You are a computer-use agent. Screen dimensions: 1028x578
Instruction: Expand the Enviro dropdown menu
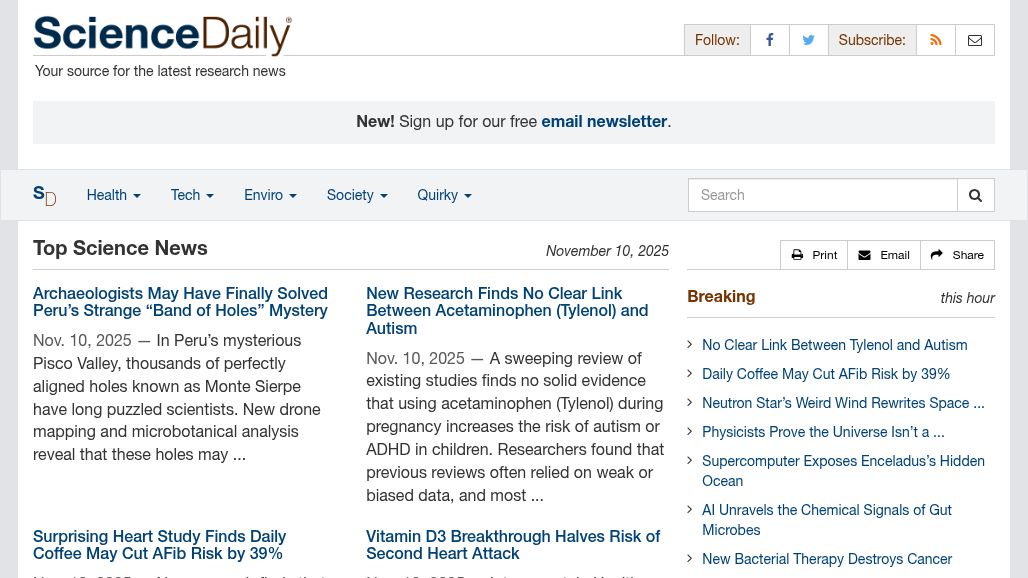click(x=270, y=195)
